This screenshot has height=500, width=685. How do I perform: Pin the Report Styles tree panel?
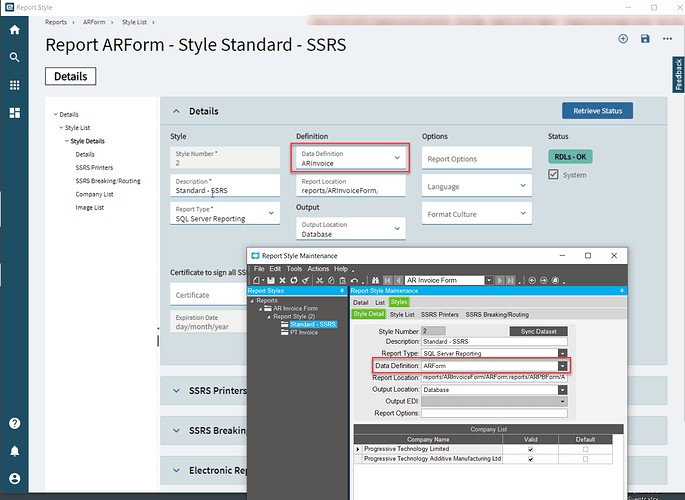342,290
